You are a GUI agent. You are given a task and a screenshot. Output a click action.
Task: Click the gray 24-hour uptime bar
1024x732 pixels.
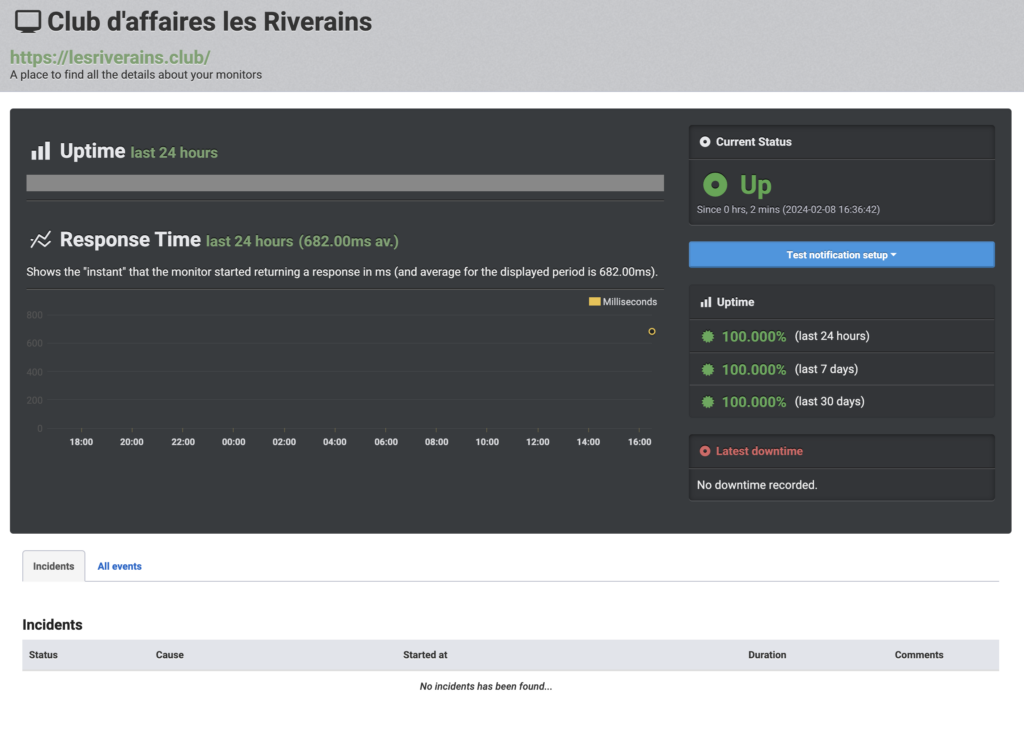[345, 183]
